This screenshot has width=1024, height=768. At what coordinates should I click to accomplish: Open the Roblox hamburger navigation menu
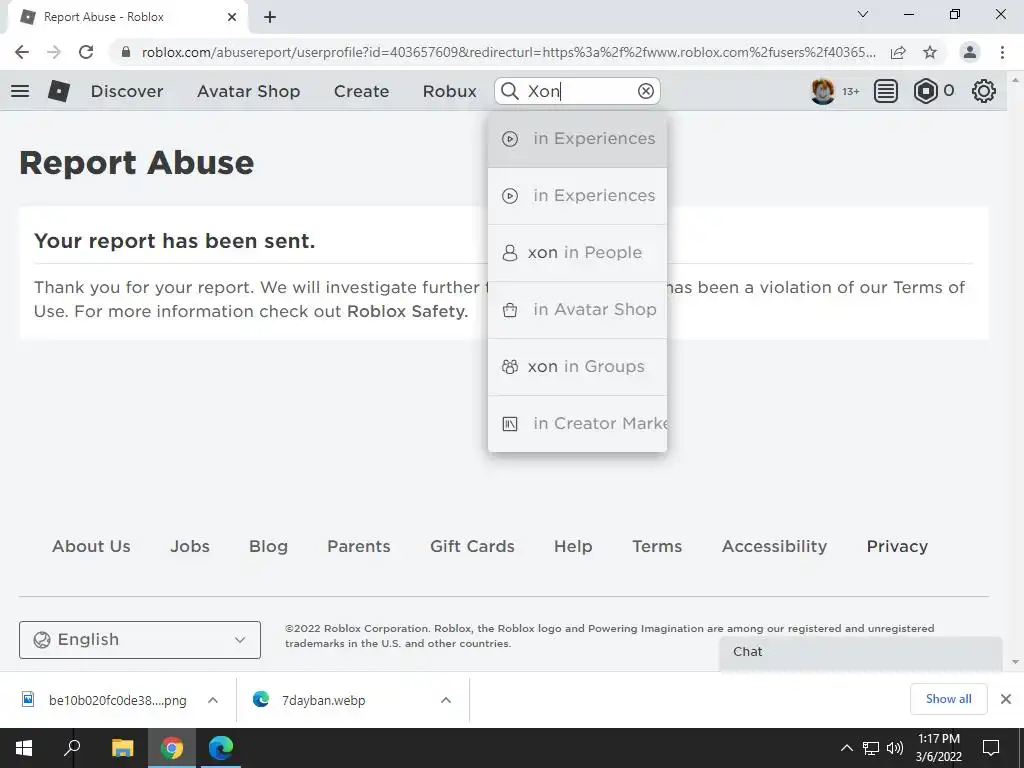click(20, 91)
